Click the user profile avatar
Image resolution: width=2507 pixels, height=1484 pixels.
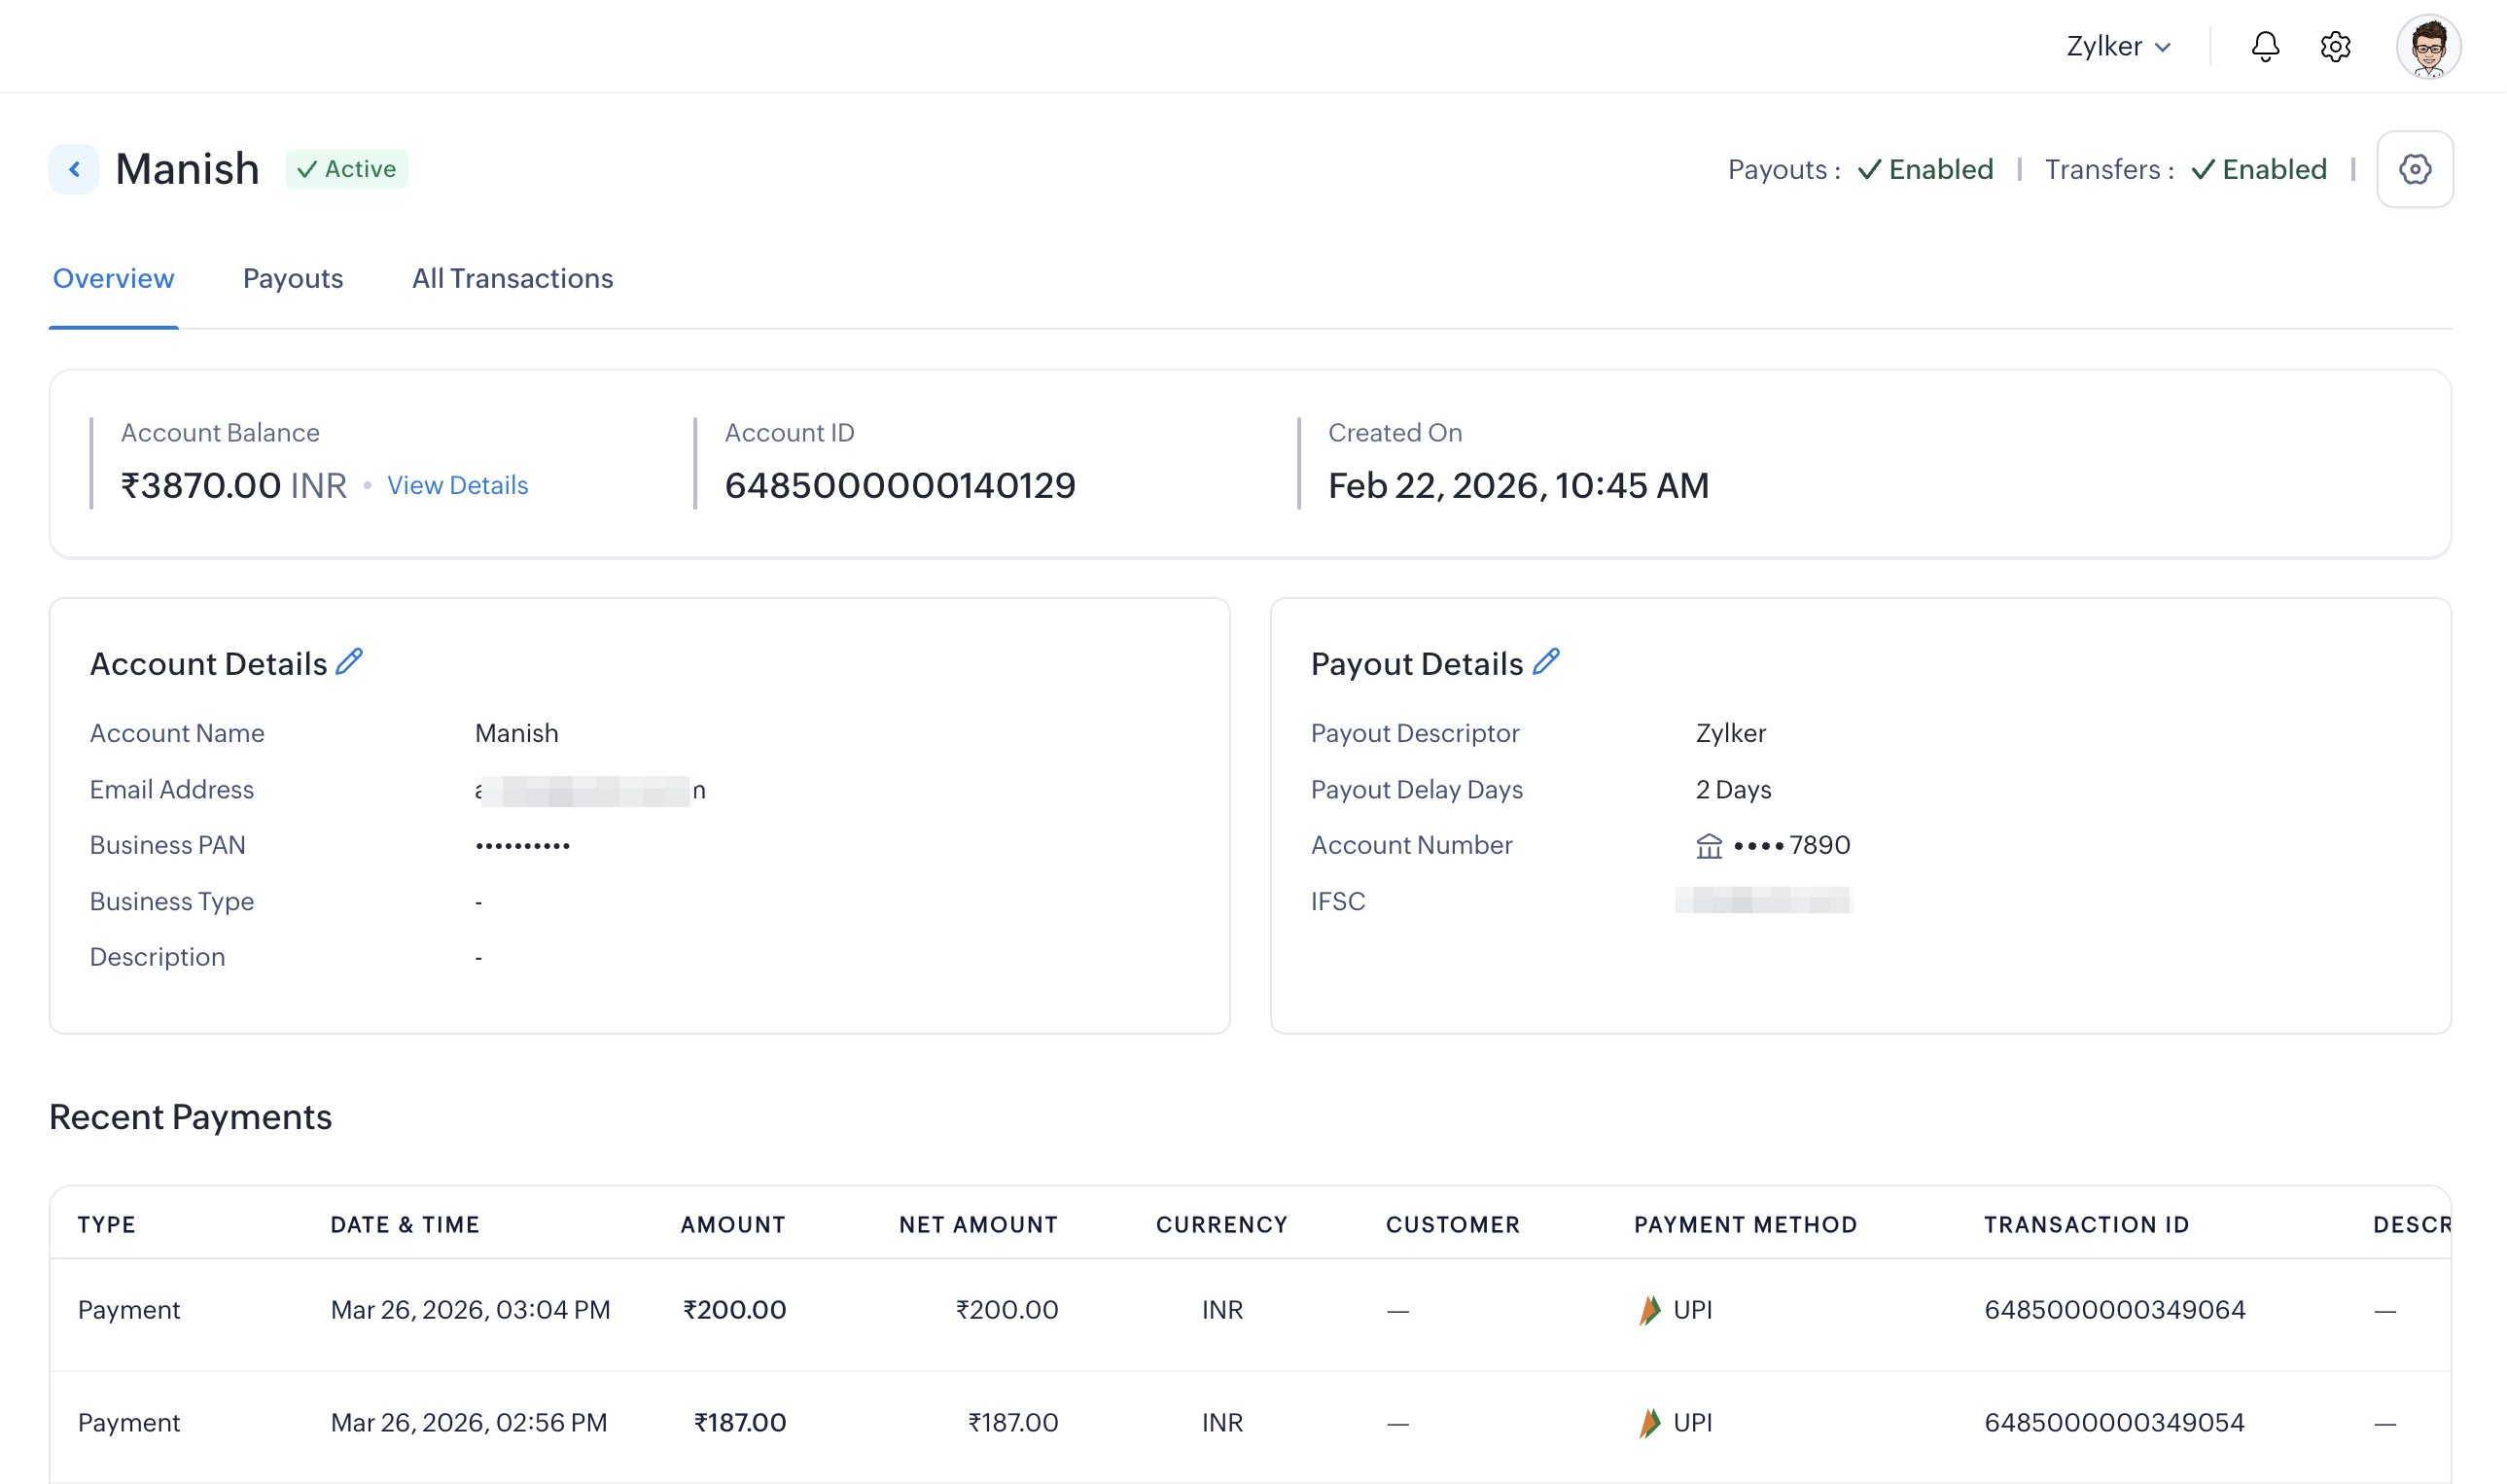pos(2427,47)
